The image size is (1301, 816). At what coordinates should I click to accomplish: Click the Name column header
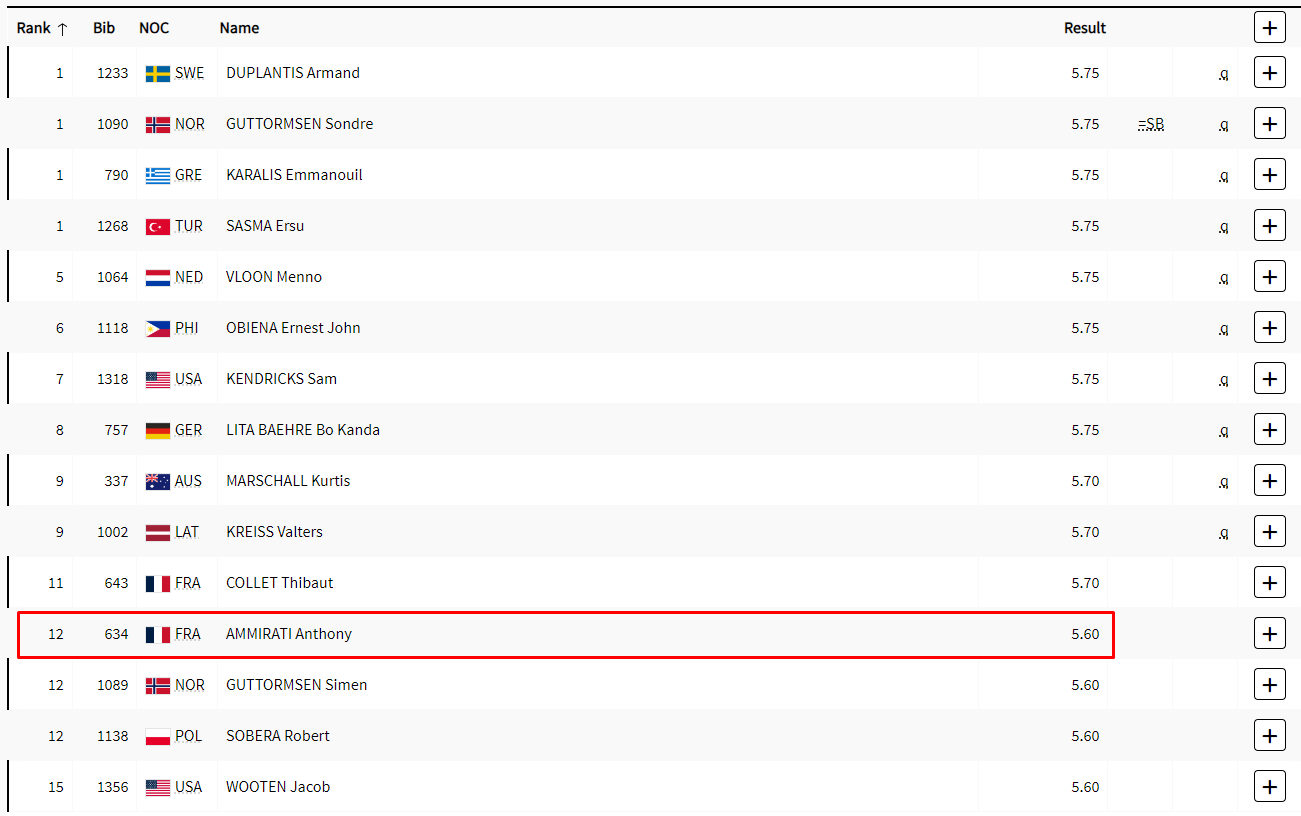click(239, 28)
